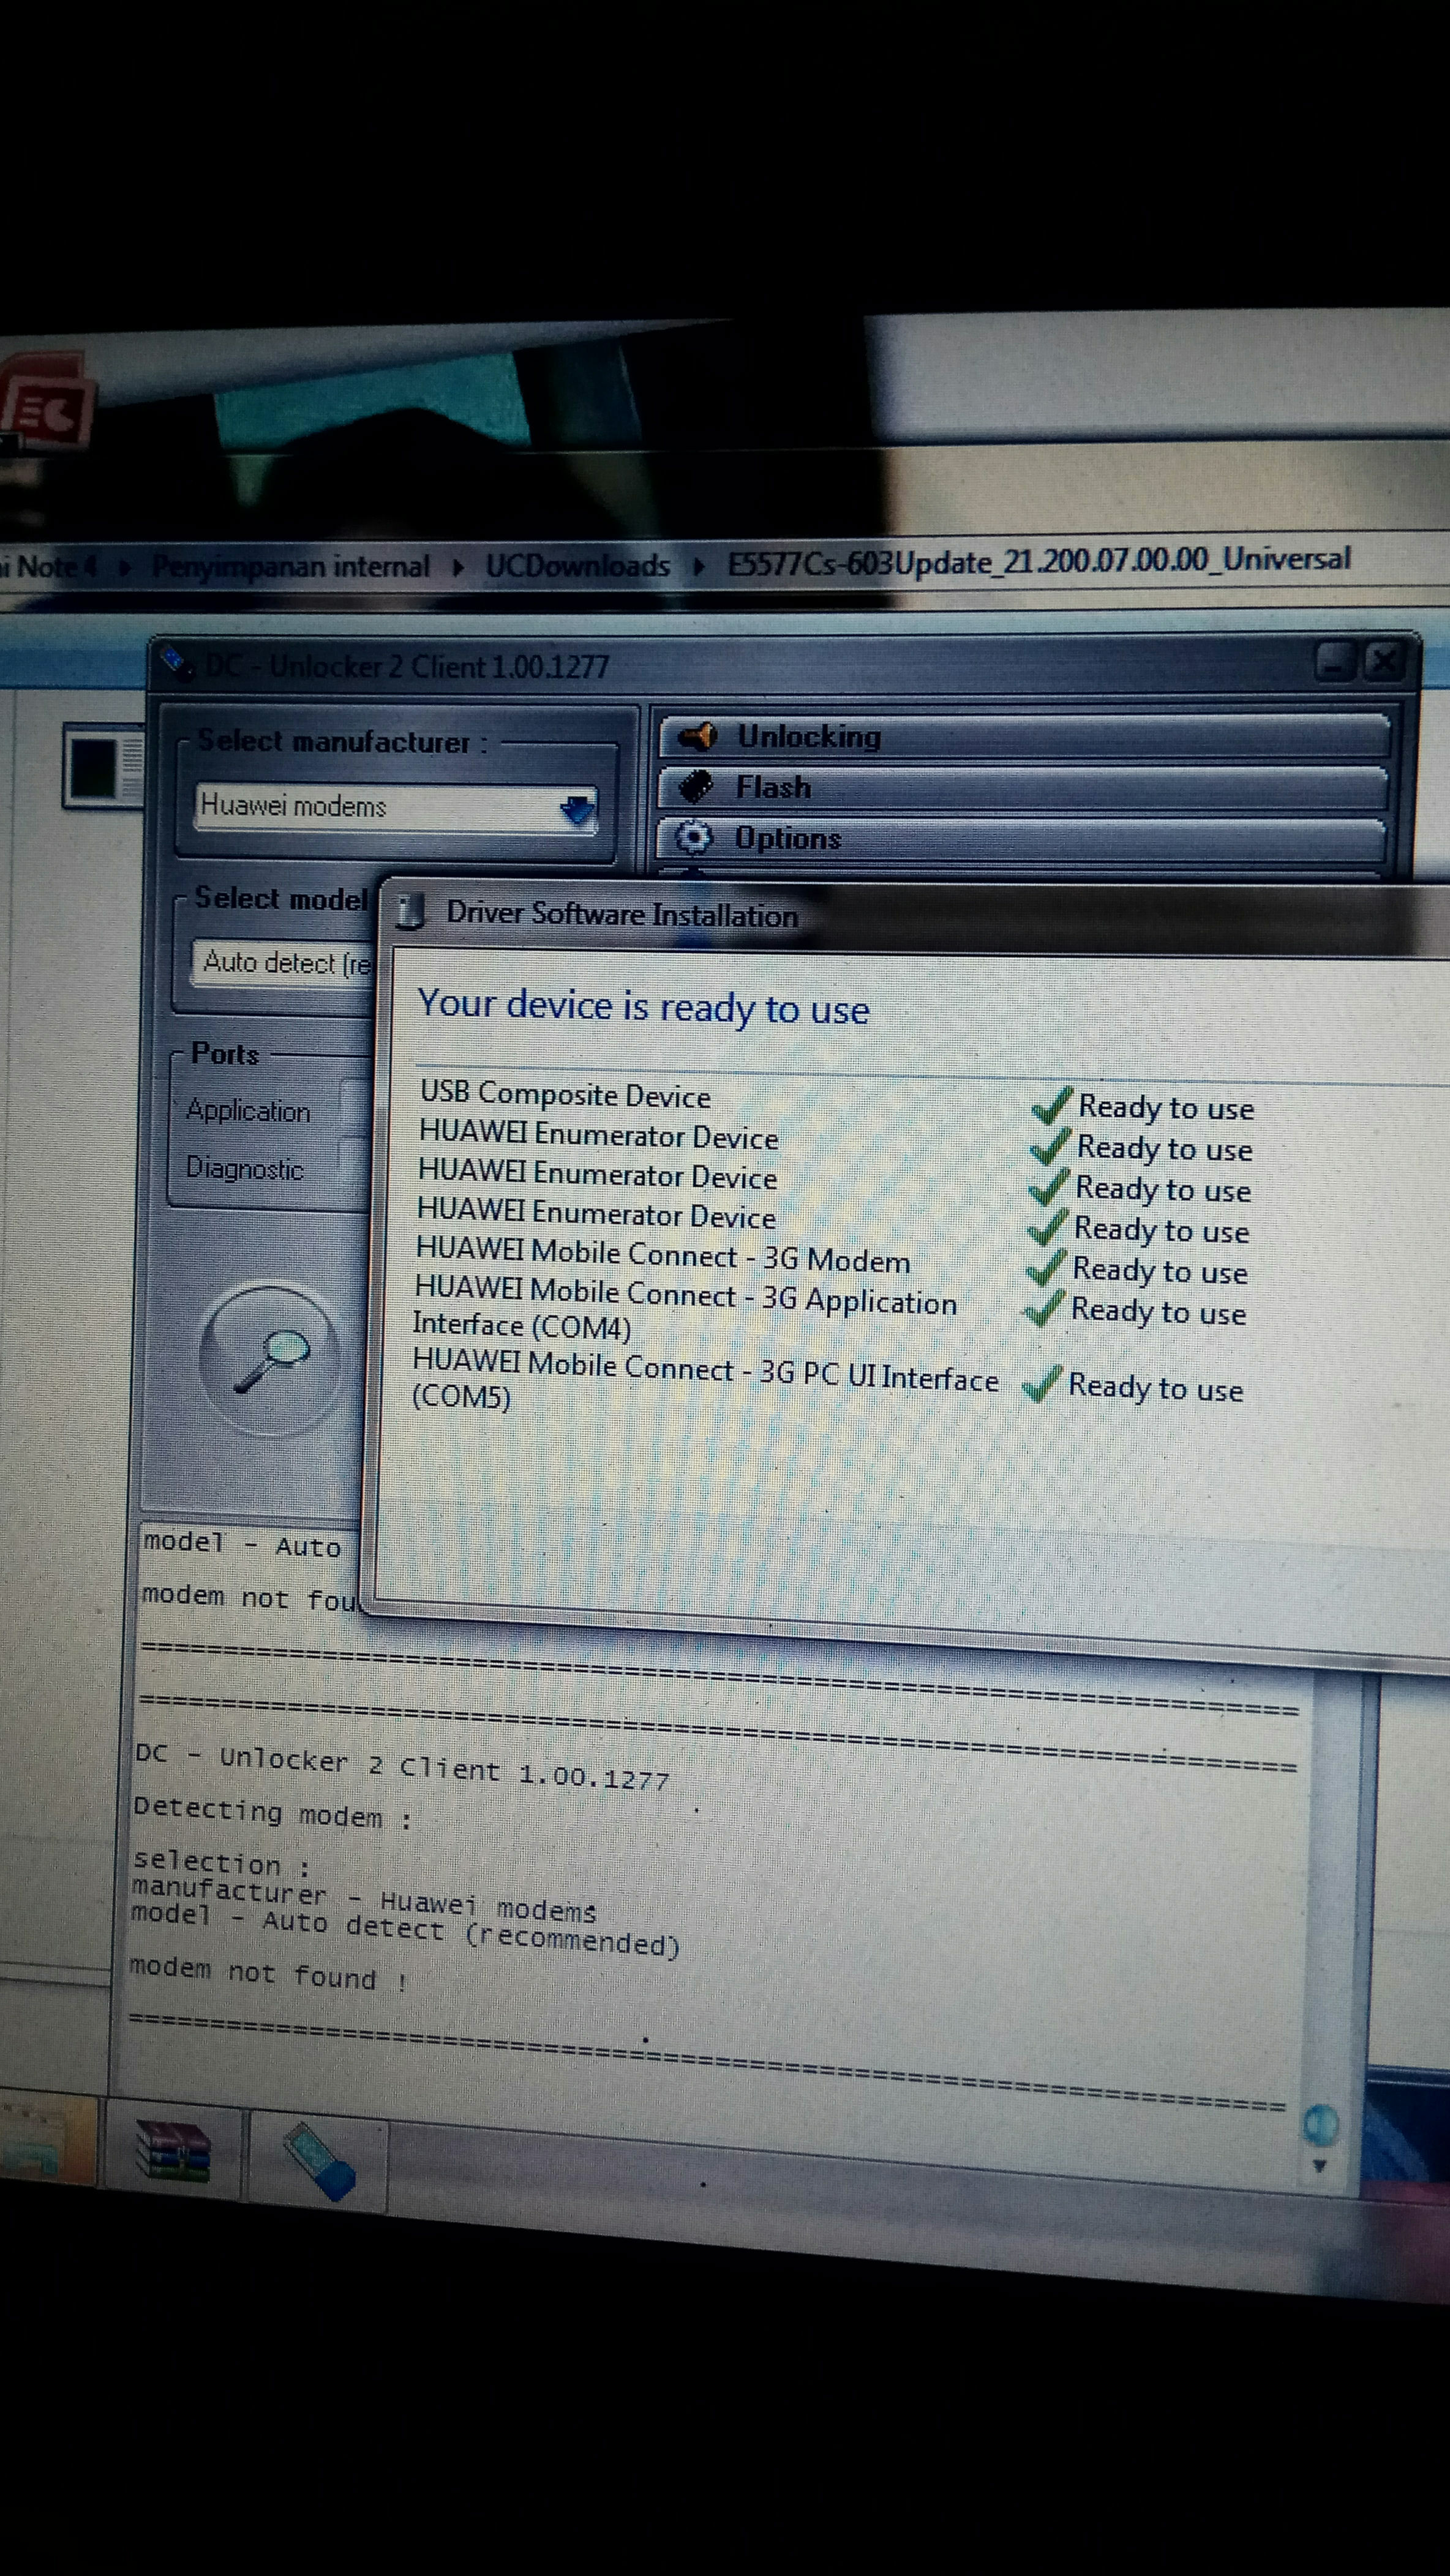1450x2576 pixels.
Task: Click the magnifier detect modem button
Action: point(270,1359)
